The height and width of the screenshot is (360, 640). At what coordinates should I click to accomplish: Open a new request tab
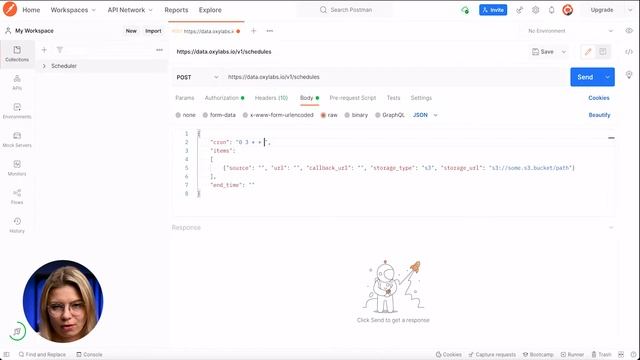253,31
